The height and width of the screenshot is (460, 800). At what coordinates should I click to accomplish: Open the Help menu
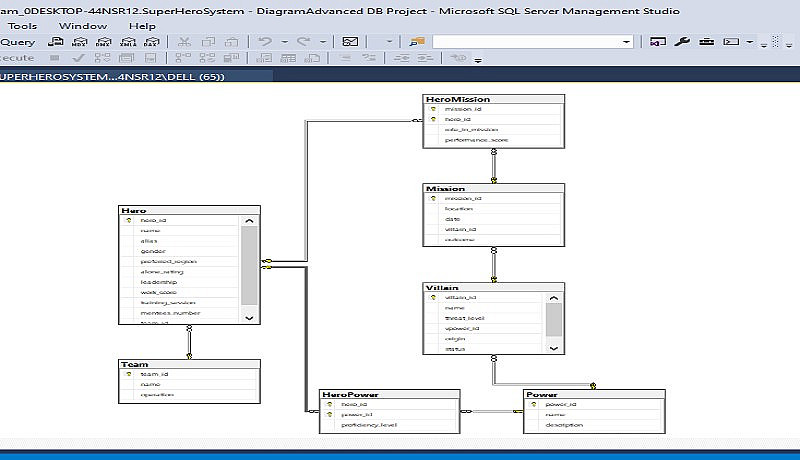[x=142, y=26]
